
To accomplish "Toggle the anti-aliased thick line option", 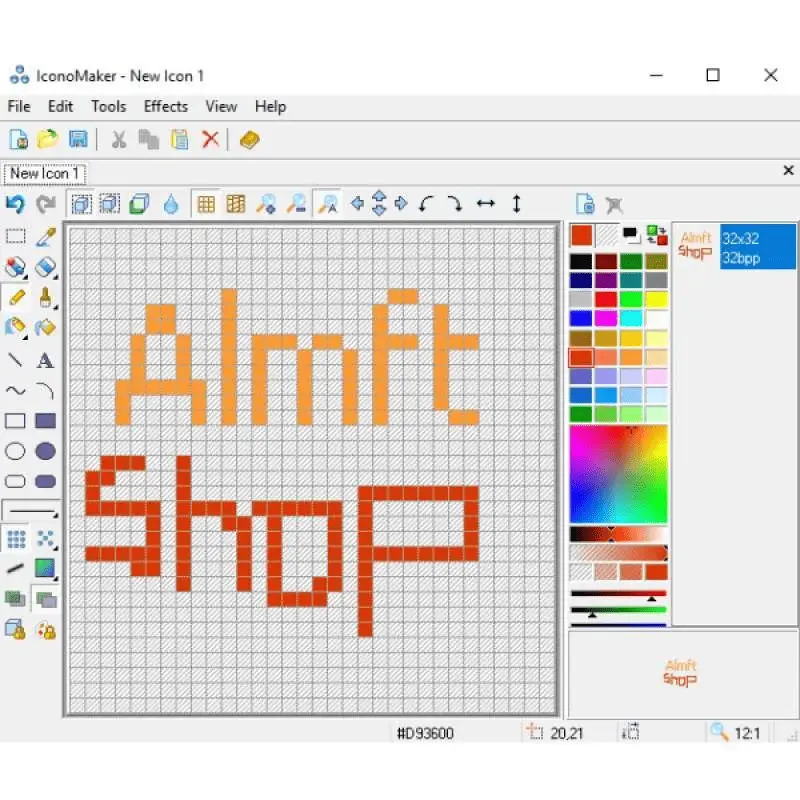I will coord(15,568).
